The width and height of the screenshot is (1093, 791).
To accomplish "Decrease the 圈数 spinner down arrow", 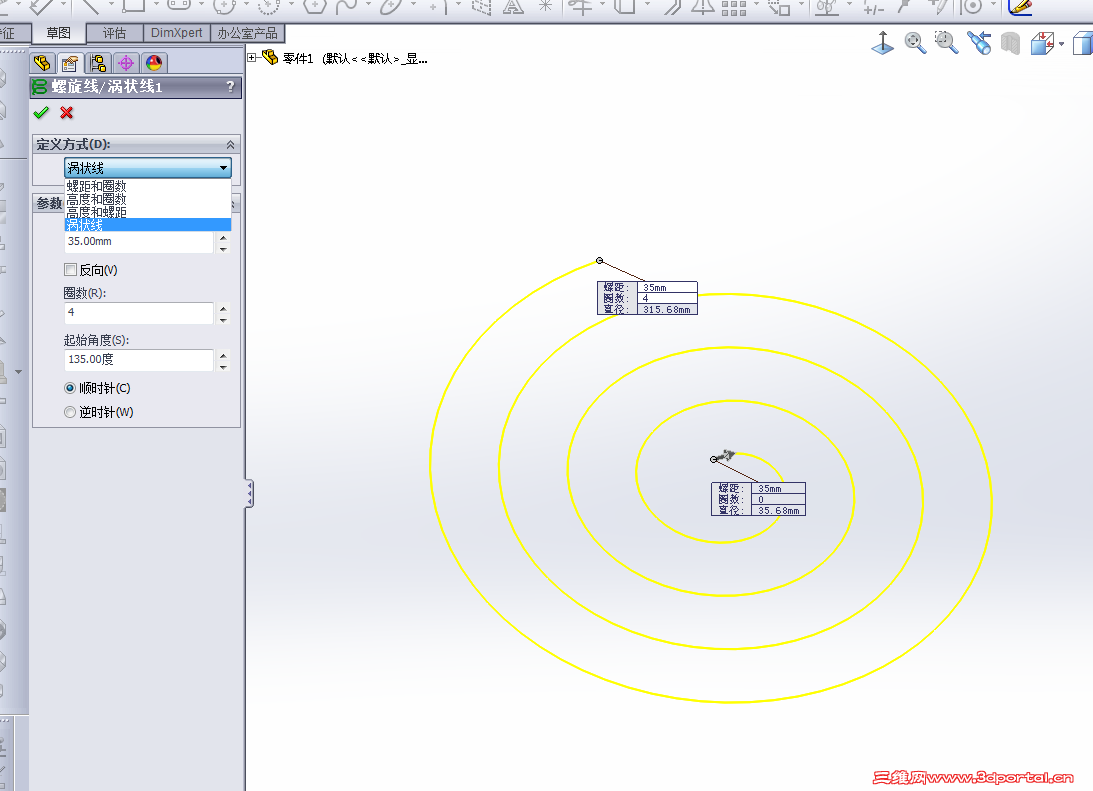I will coord(223,319).
